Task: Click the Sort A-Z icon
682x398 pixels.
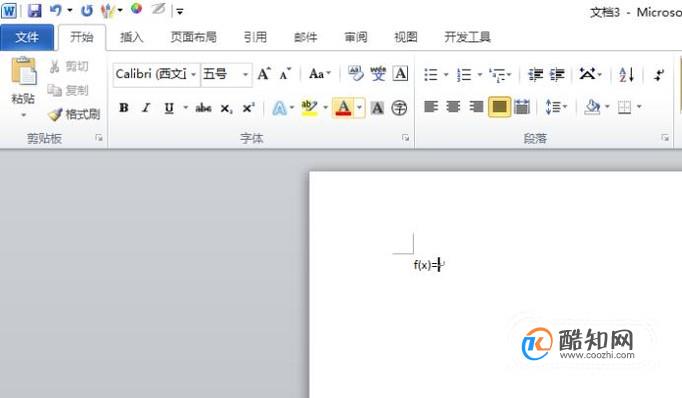Action: (x=626, y=74)
